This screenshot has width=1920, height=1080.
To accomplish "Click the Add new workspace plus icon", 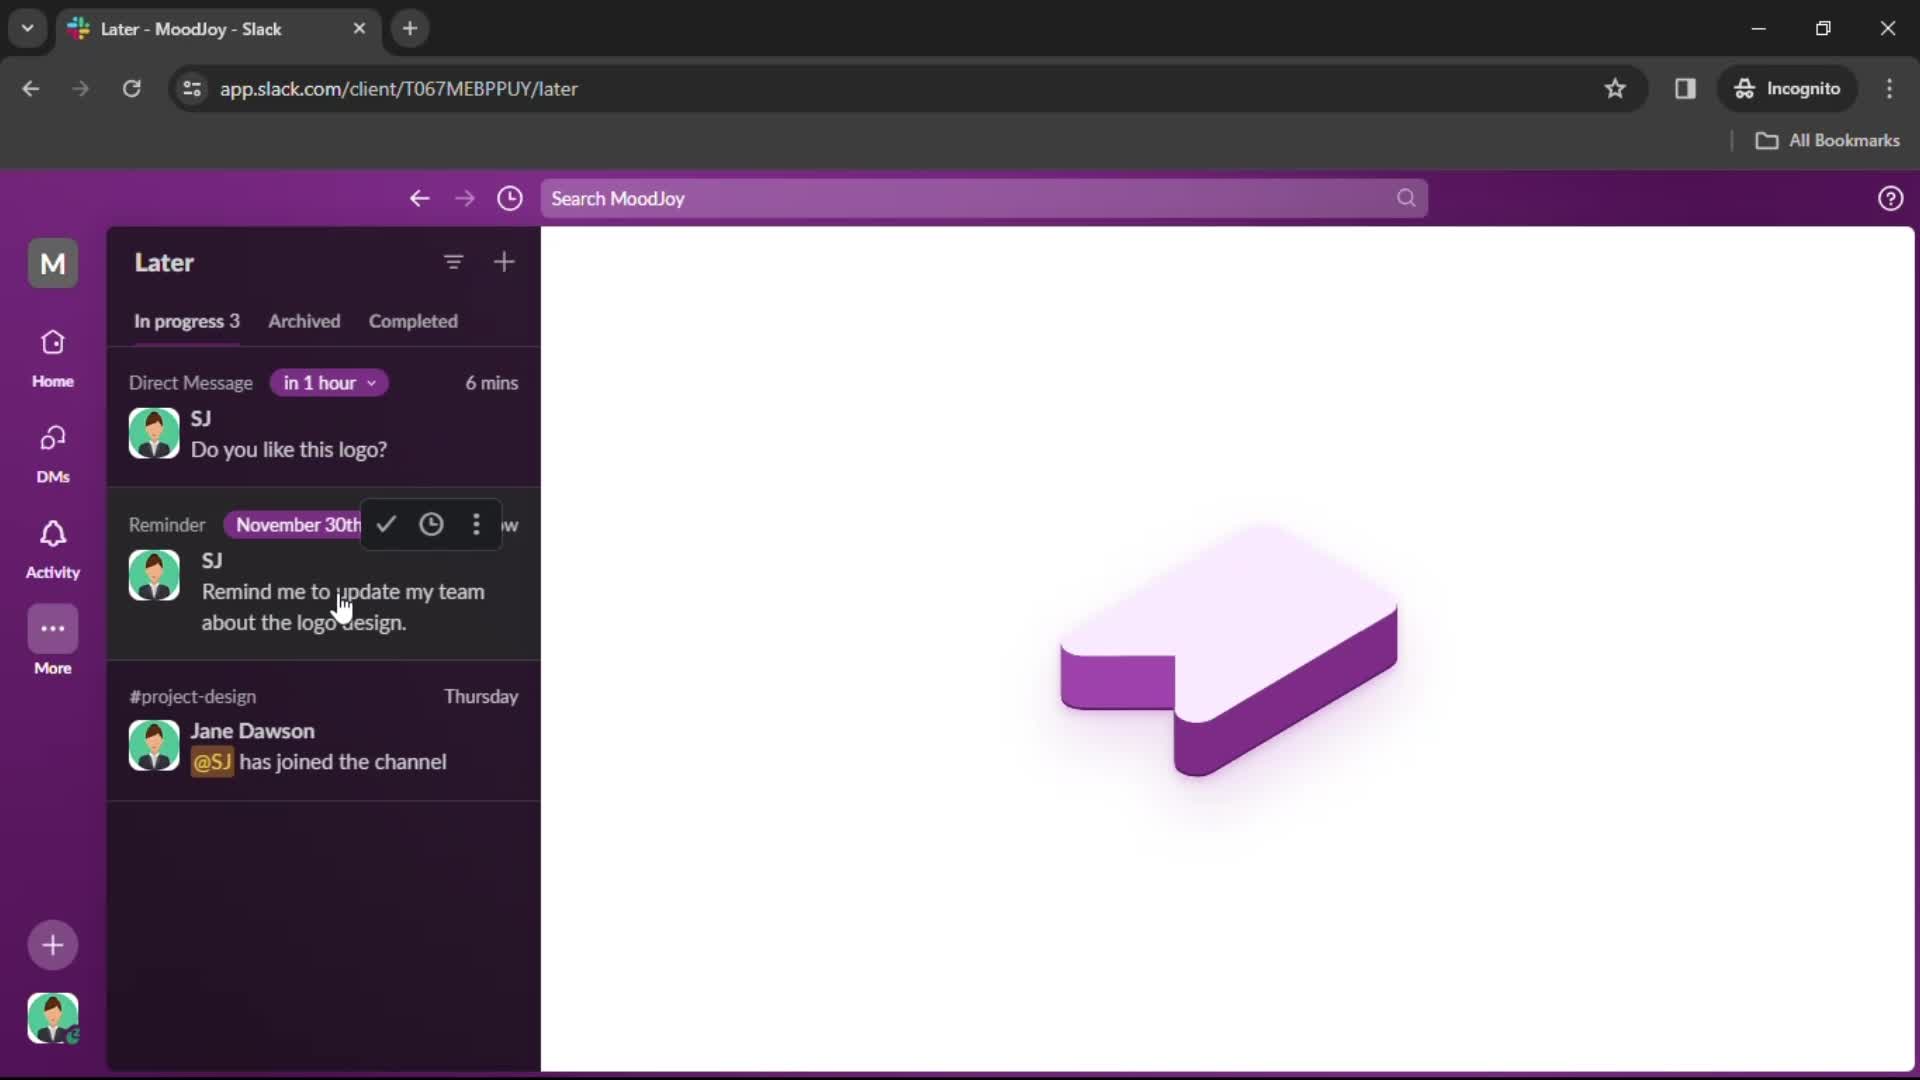I will point(53,944).
